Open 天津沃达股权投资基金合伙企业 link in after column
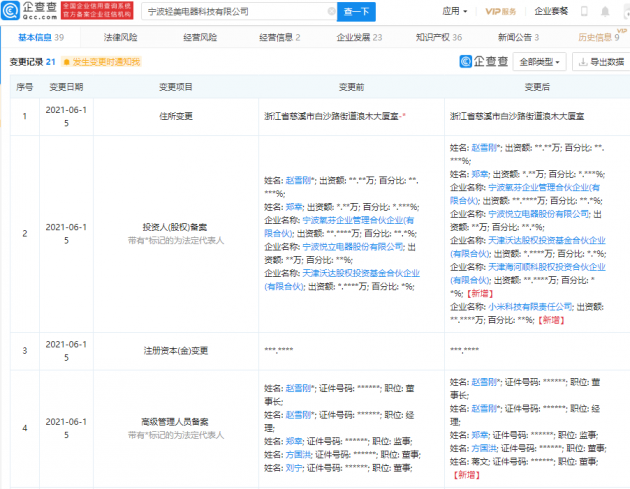 pyautogui.click(x=528, y=247)
